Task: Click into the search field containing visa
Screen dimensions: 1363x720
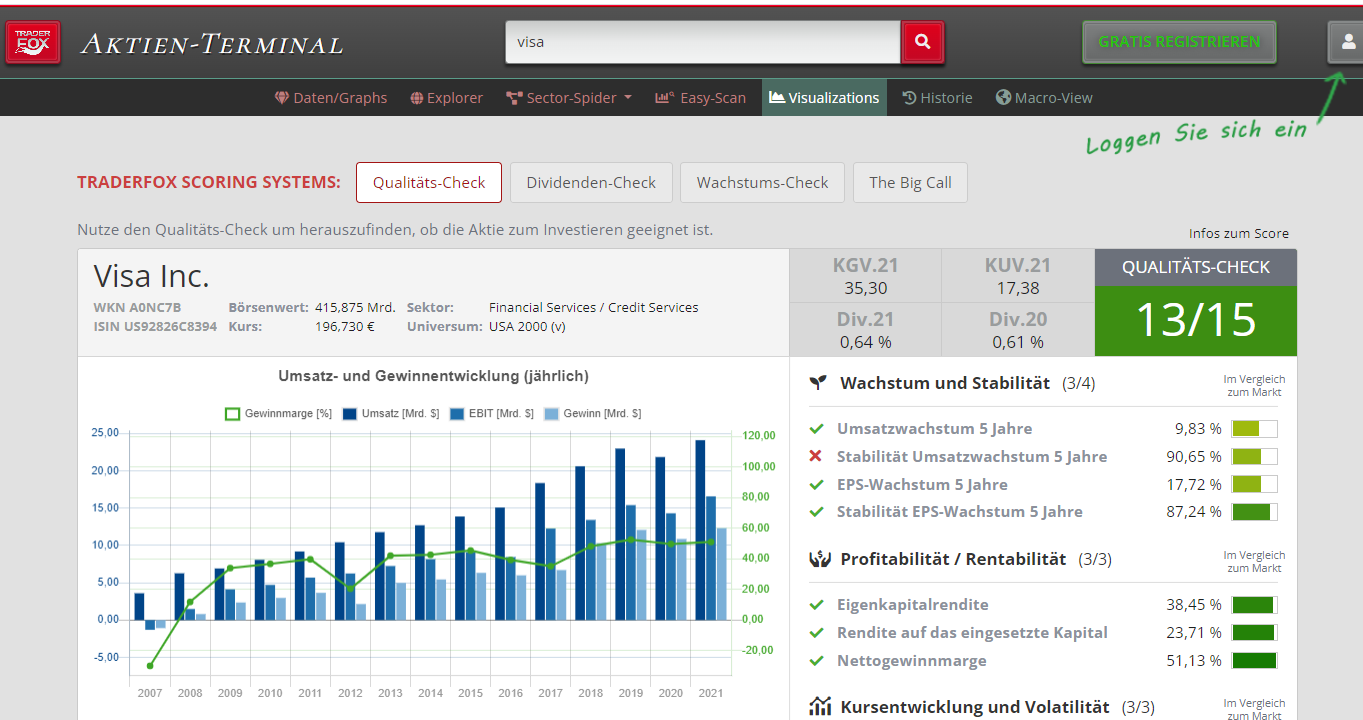Action: (702, 42)
